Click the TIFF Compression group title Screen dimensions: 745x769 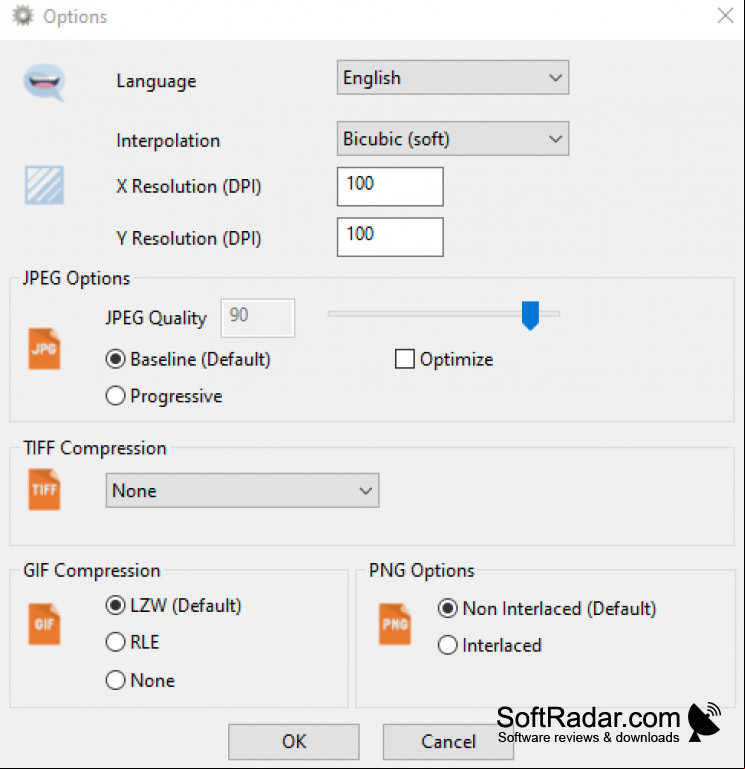click(95, 448)
